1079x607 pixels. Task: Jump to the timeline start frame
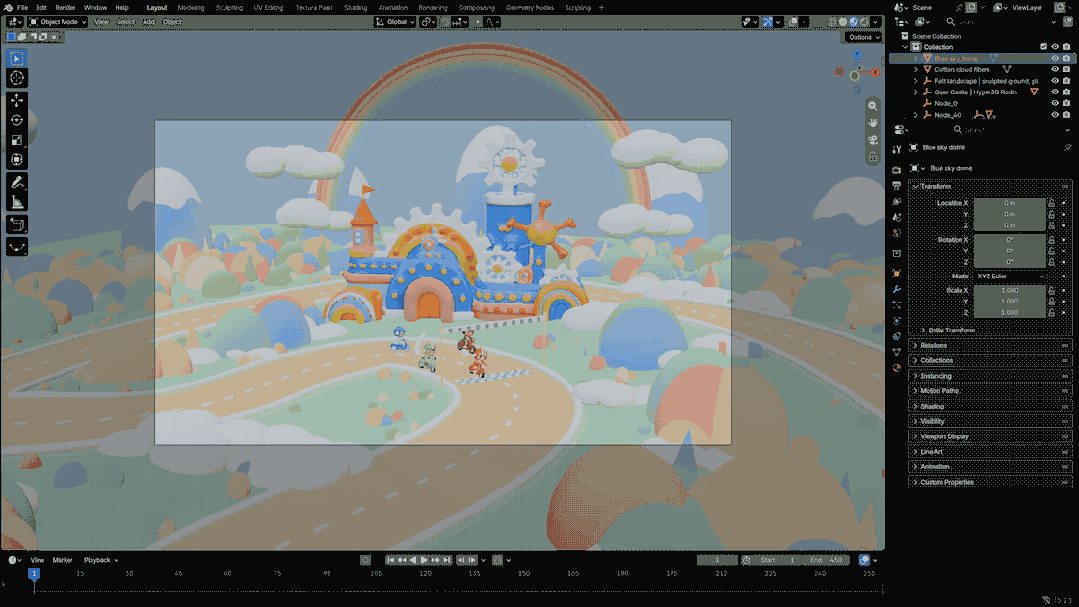(x=390, y=560)
